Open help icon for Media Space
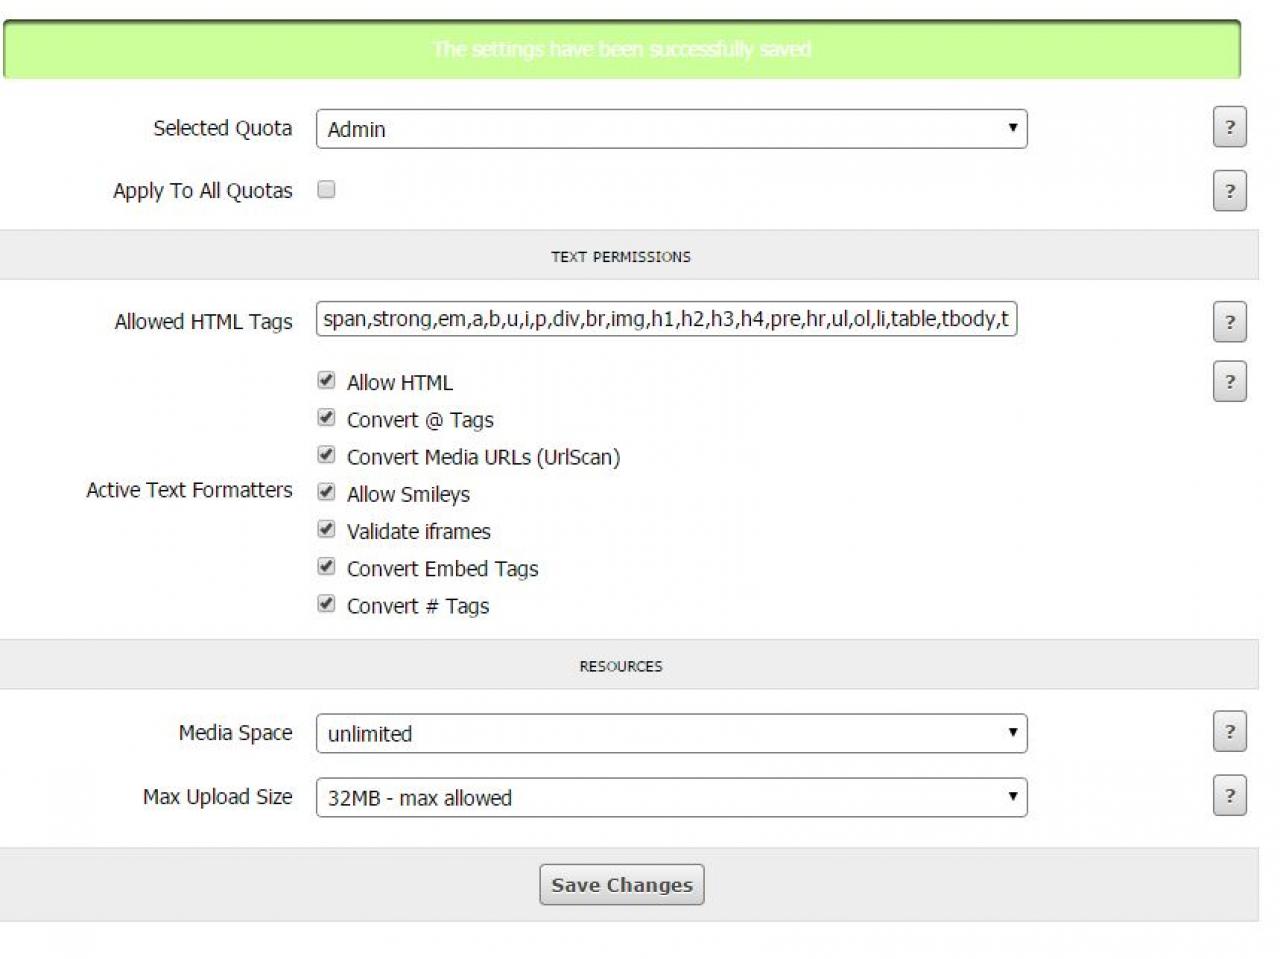 click(x=1229, y=732)
